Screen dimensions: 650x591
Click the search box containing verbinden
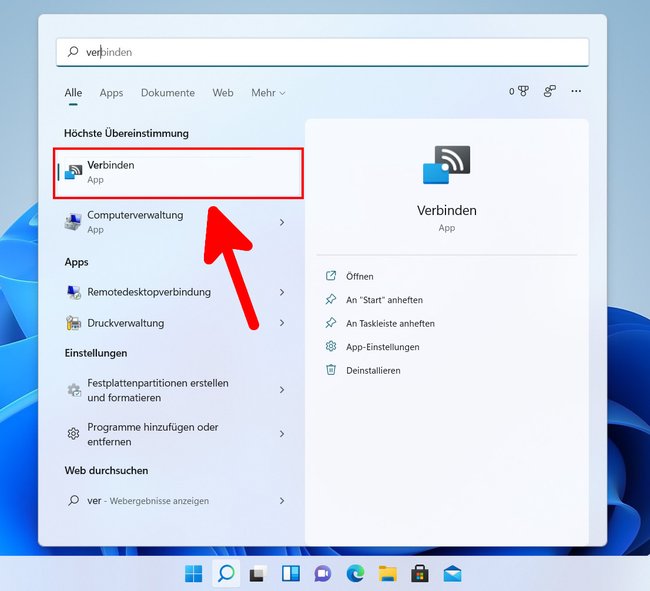pyautogui.click(x=323, y=52)
